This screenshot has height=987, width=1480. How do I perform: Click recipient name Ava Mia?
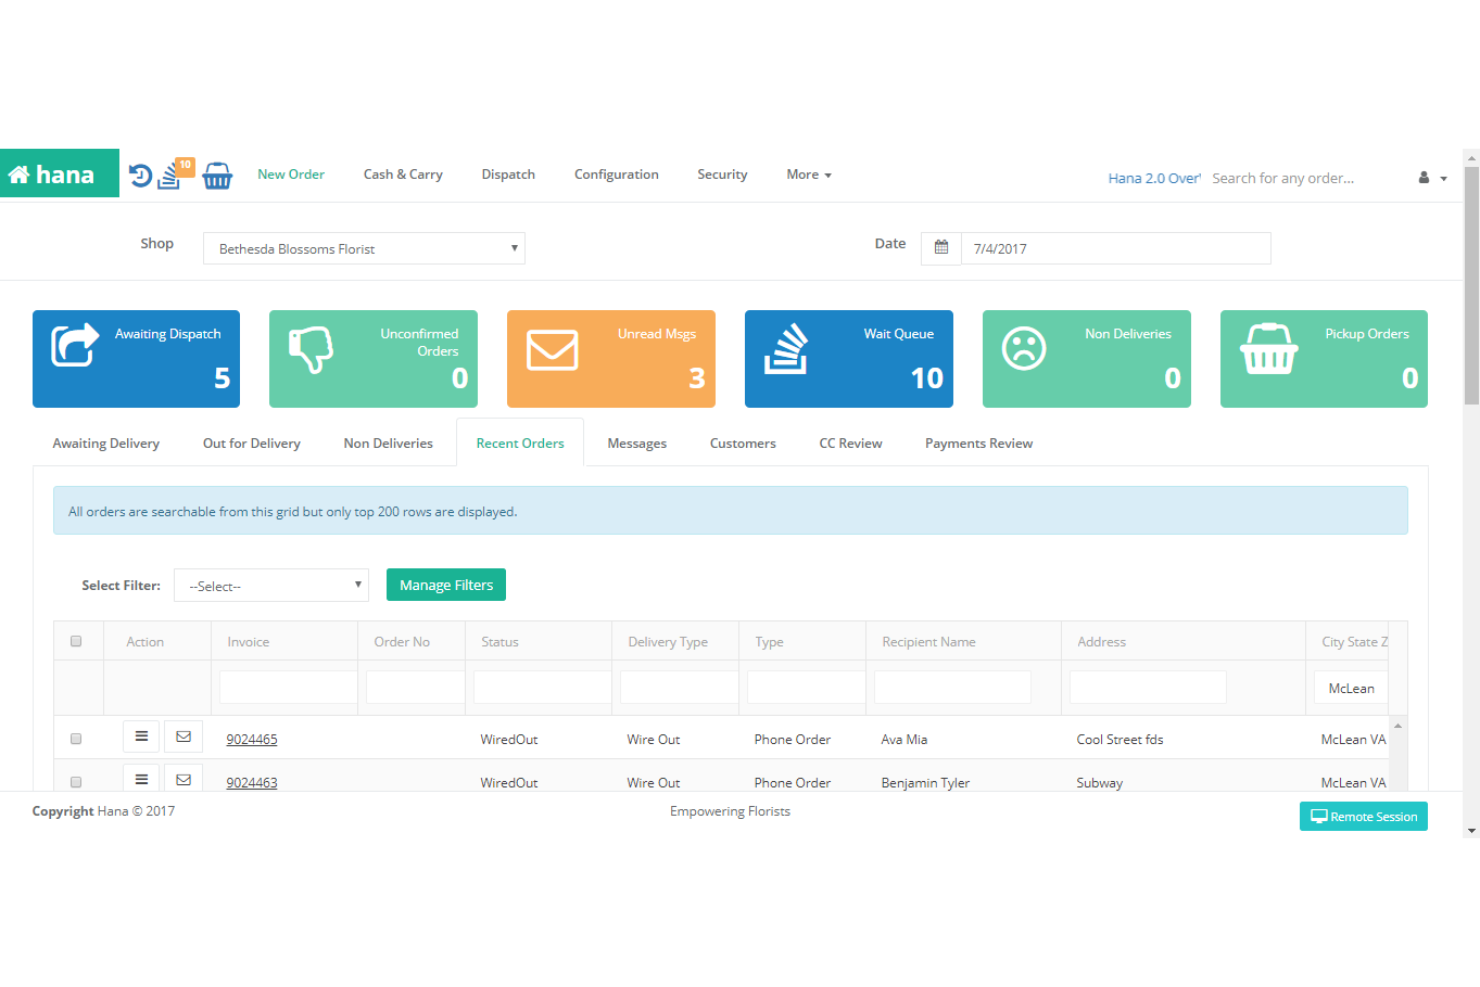[904, 739]
